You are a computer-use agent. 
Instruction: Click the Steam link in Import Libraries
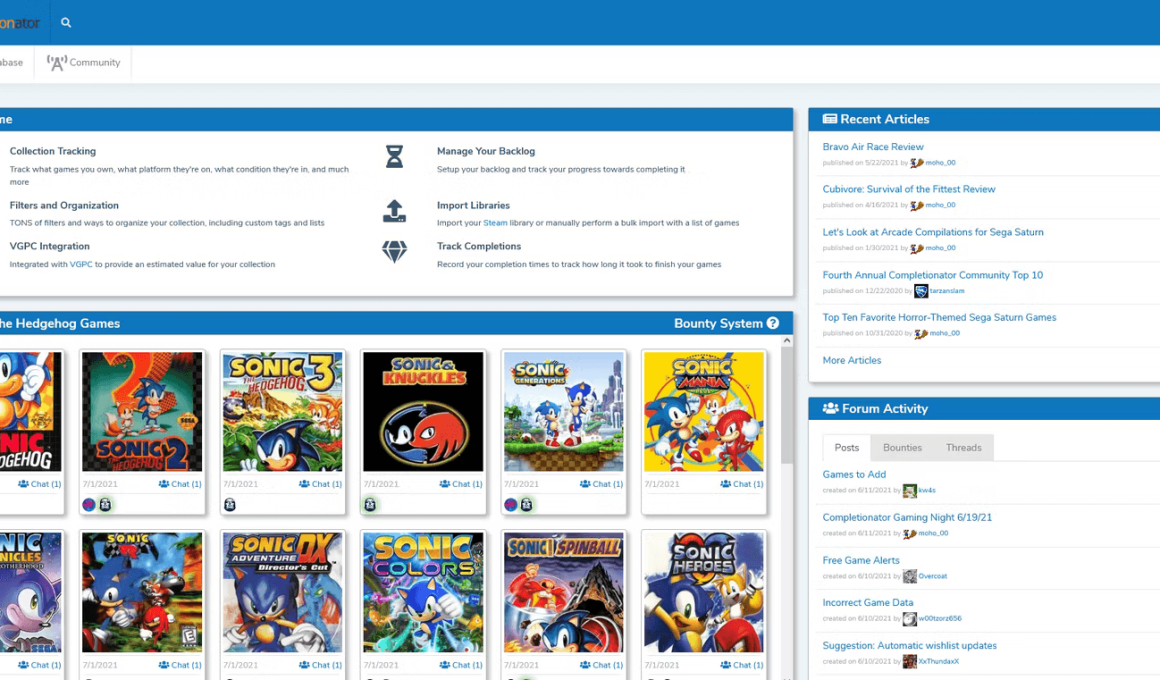tap(495, 223)
